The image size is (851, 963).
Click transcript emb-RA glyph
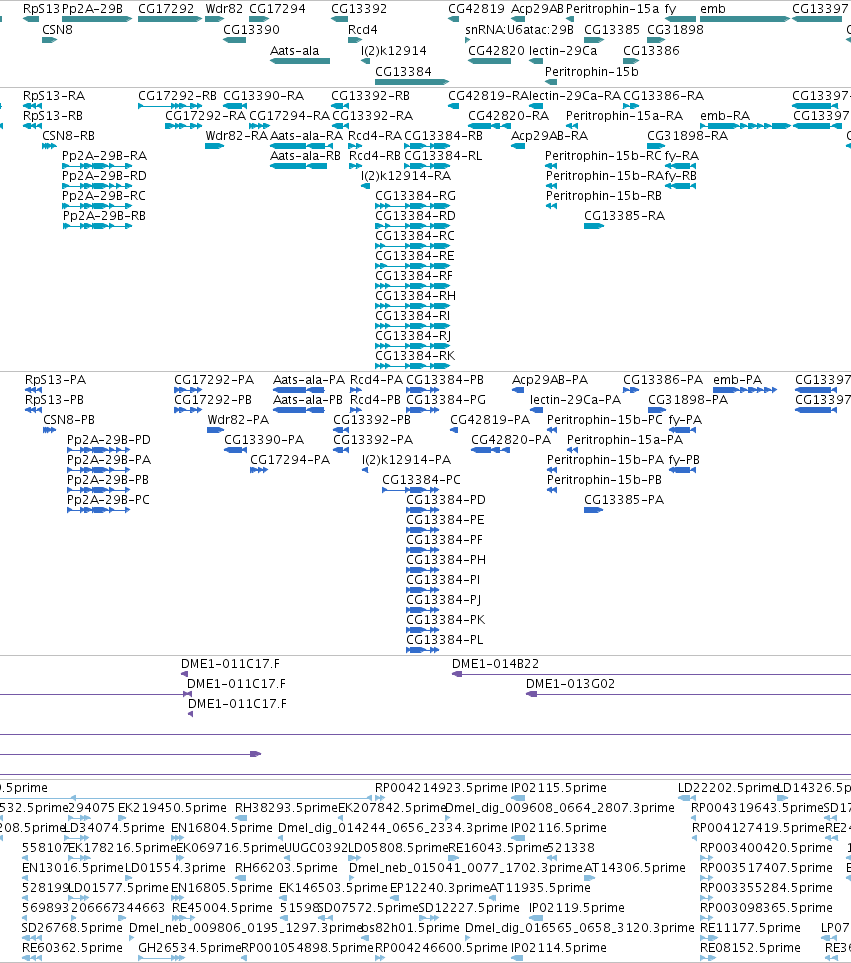745,126
